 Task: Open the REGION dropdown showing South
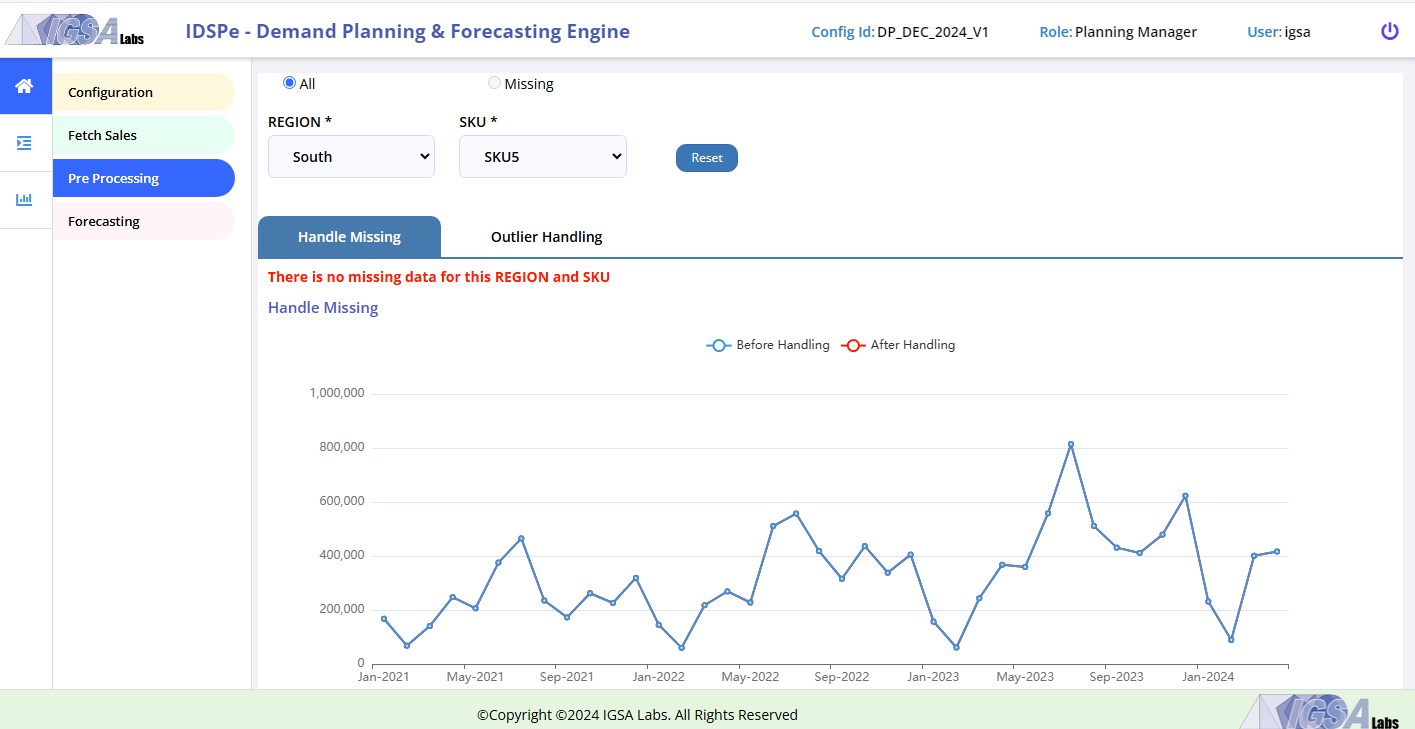[351, 157]
